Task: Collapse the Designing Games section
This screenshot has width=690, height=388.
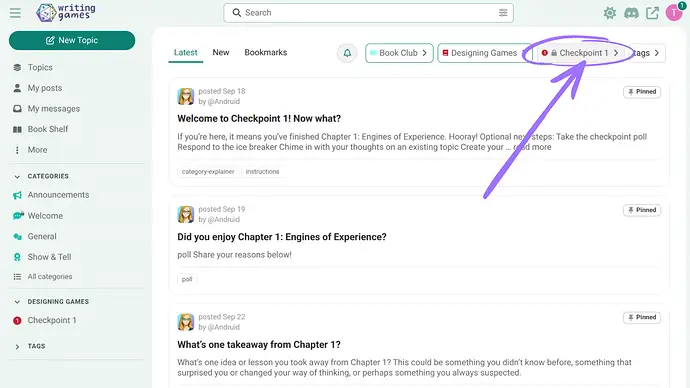Action: tap(17, 302)
